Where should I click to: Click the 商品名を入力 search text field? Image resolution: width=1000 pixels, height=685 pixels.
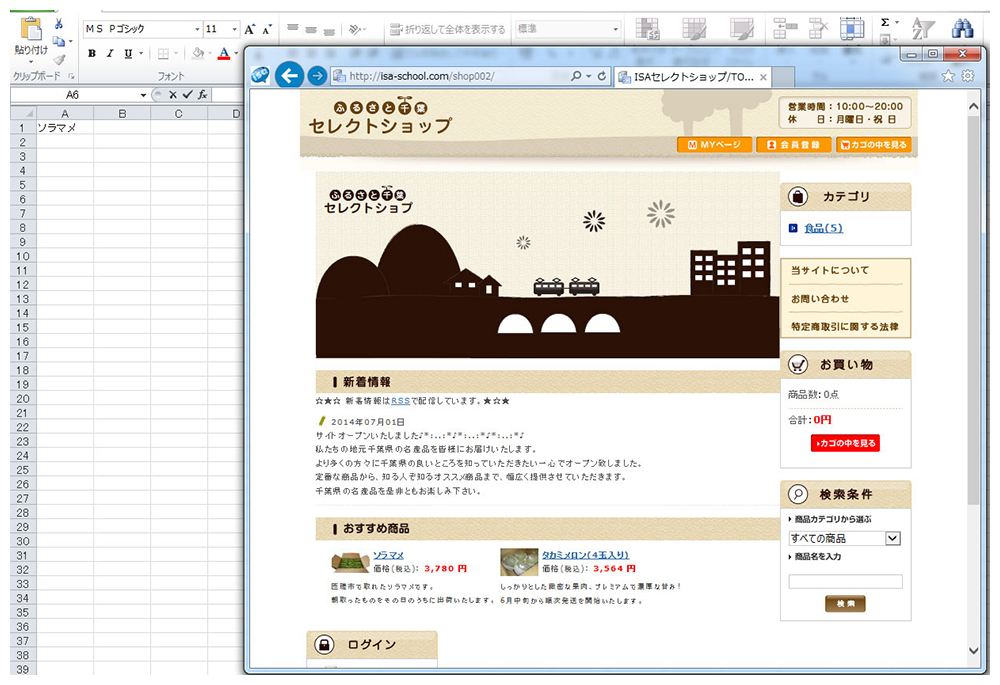[x=846, y=581]
